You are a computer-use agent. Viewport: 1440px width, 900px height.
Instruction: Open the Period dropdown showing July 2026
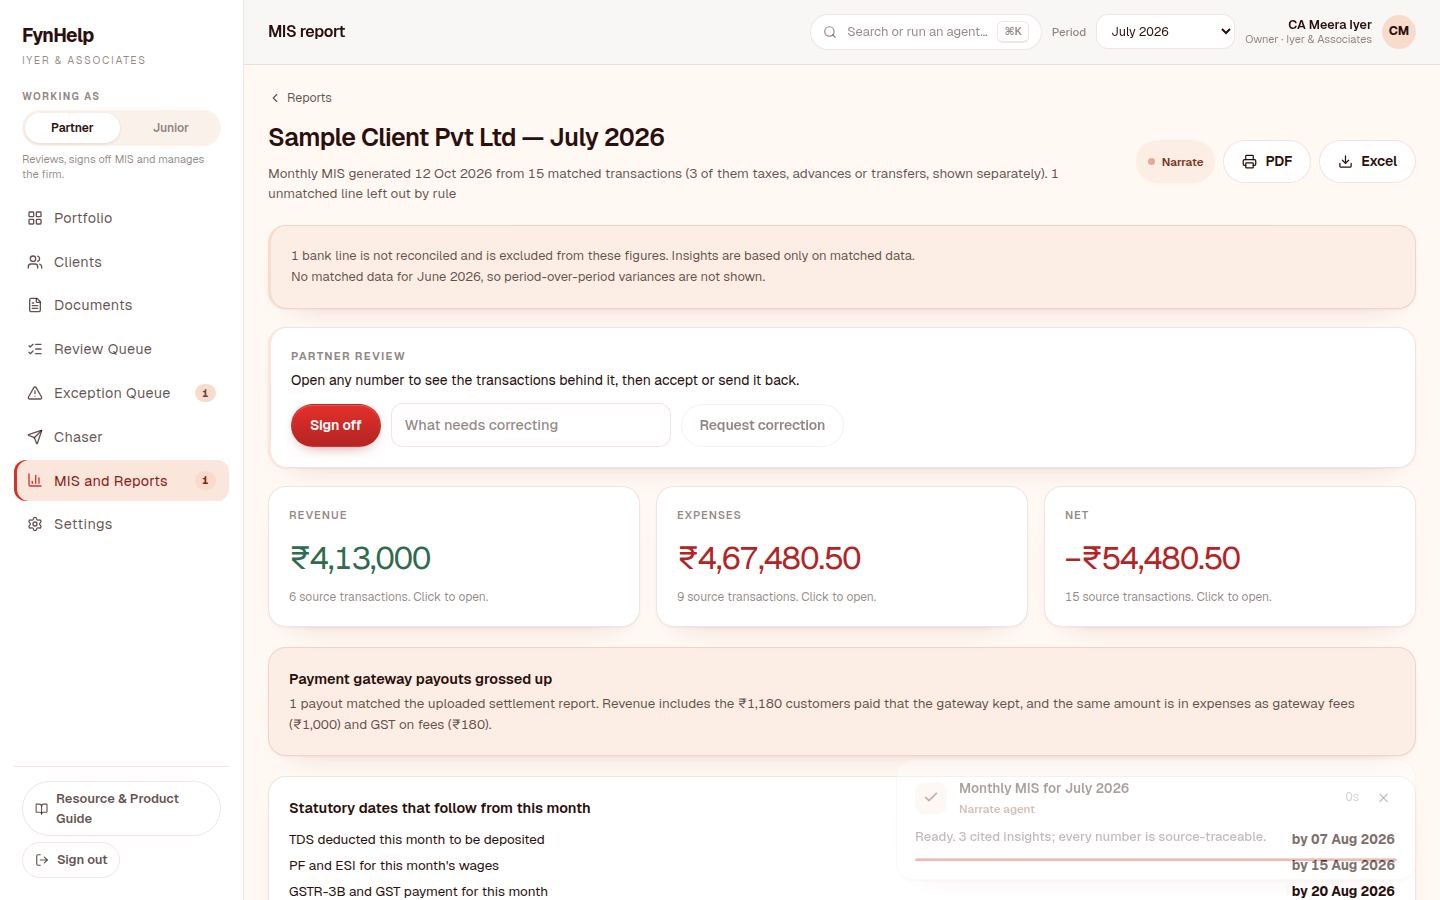pyautogui.click(x=1165, y=31)
